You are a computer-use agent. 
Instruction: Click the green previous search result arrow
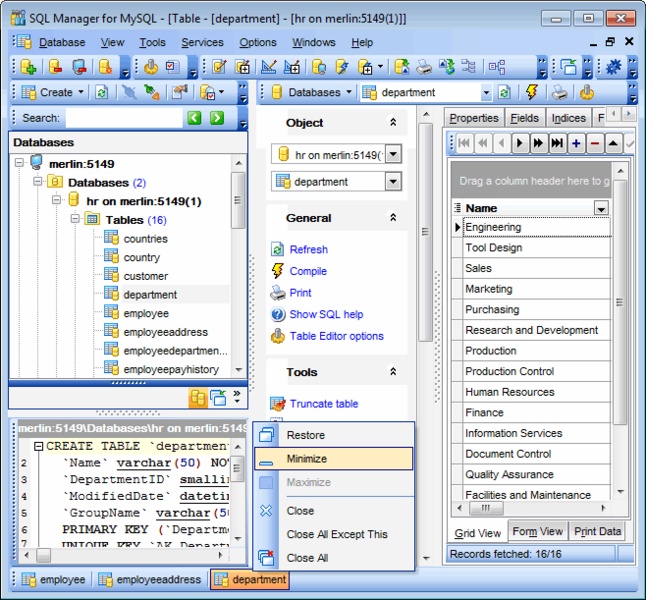click(x=195, y=118)
